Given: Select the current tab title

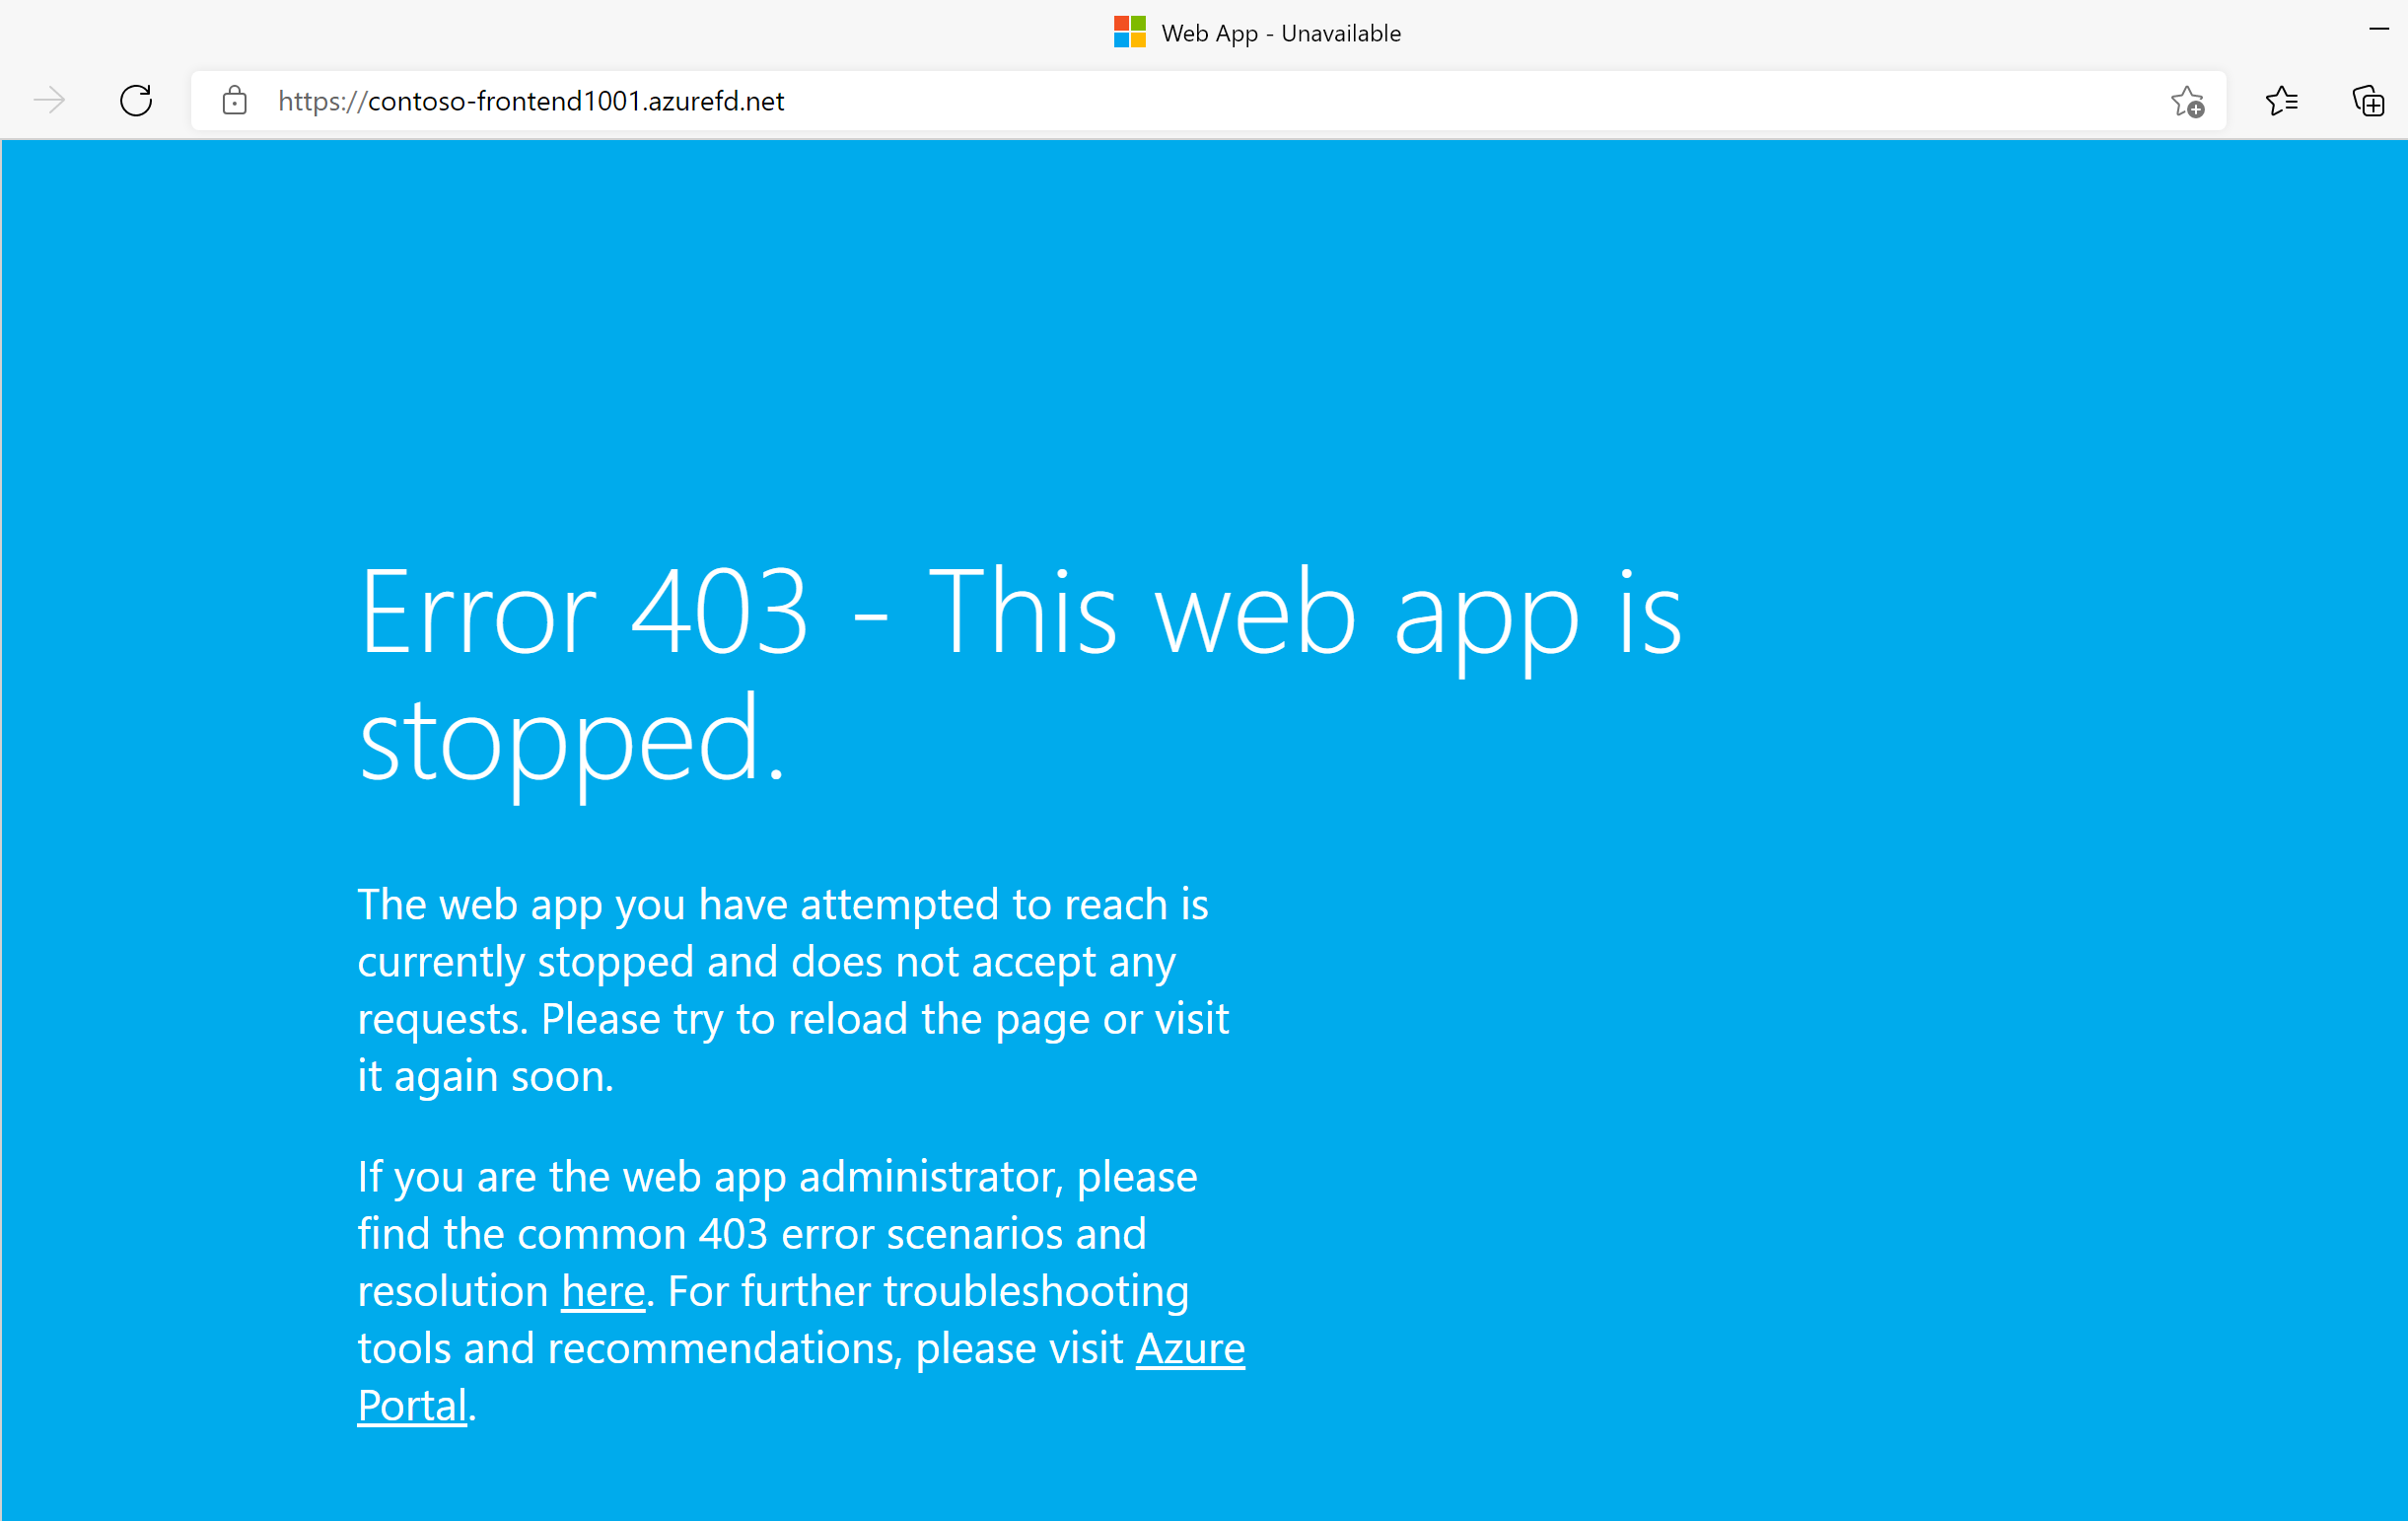Looking at the screenshot, I should [1281, 33].
